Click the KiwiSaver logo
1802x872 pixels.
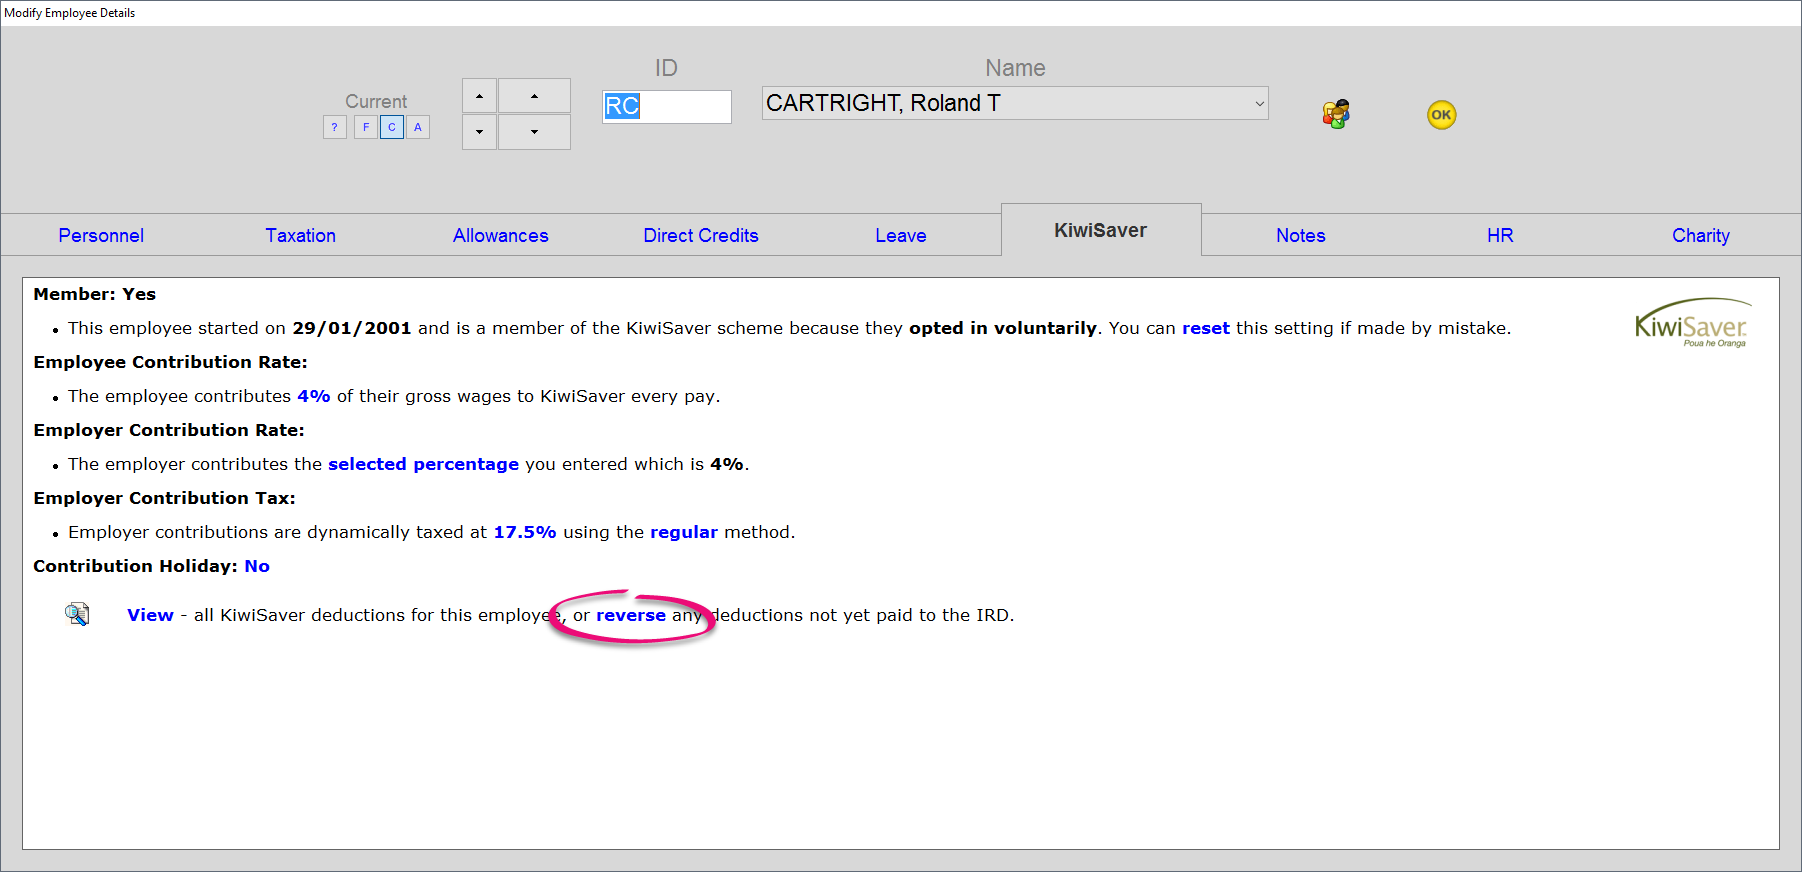(1692, 323)
